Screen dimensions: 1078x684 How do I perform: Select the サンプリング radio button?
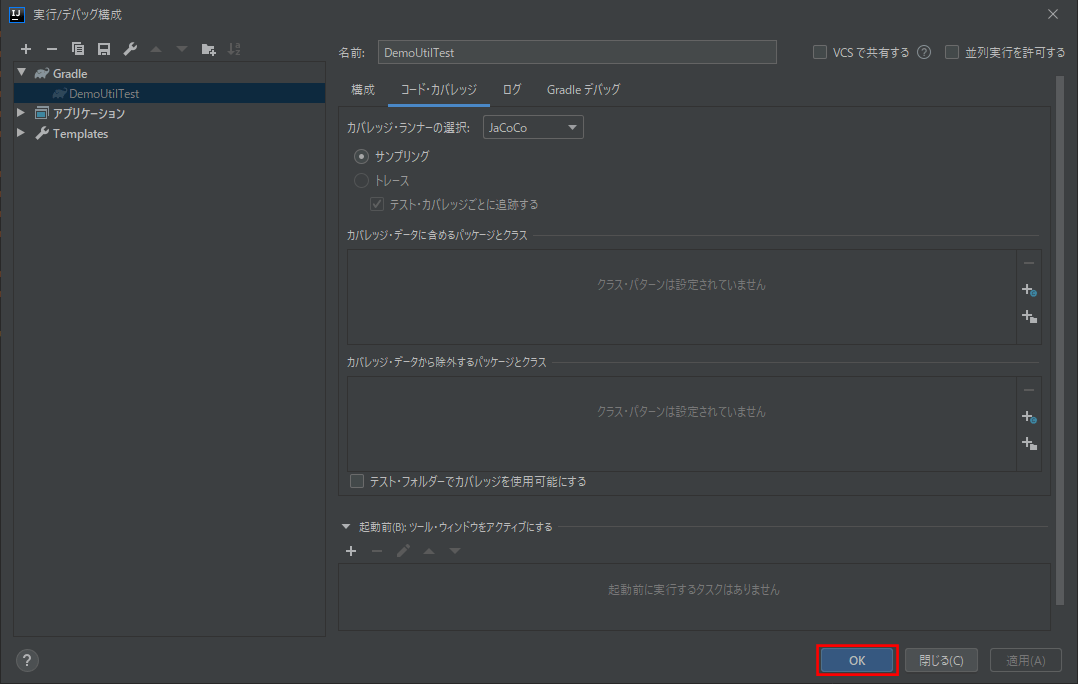(361, 156)
